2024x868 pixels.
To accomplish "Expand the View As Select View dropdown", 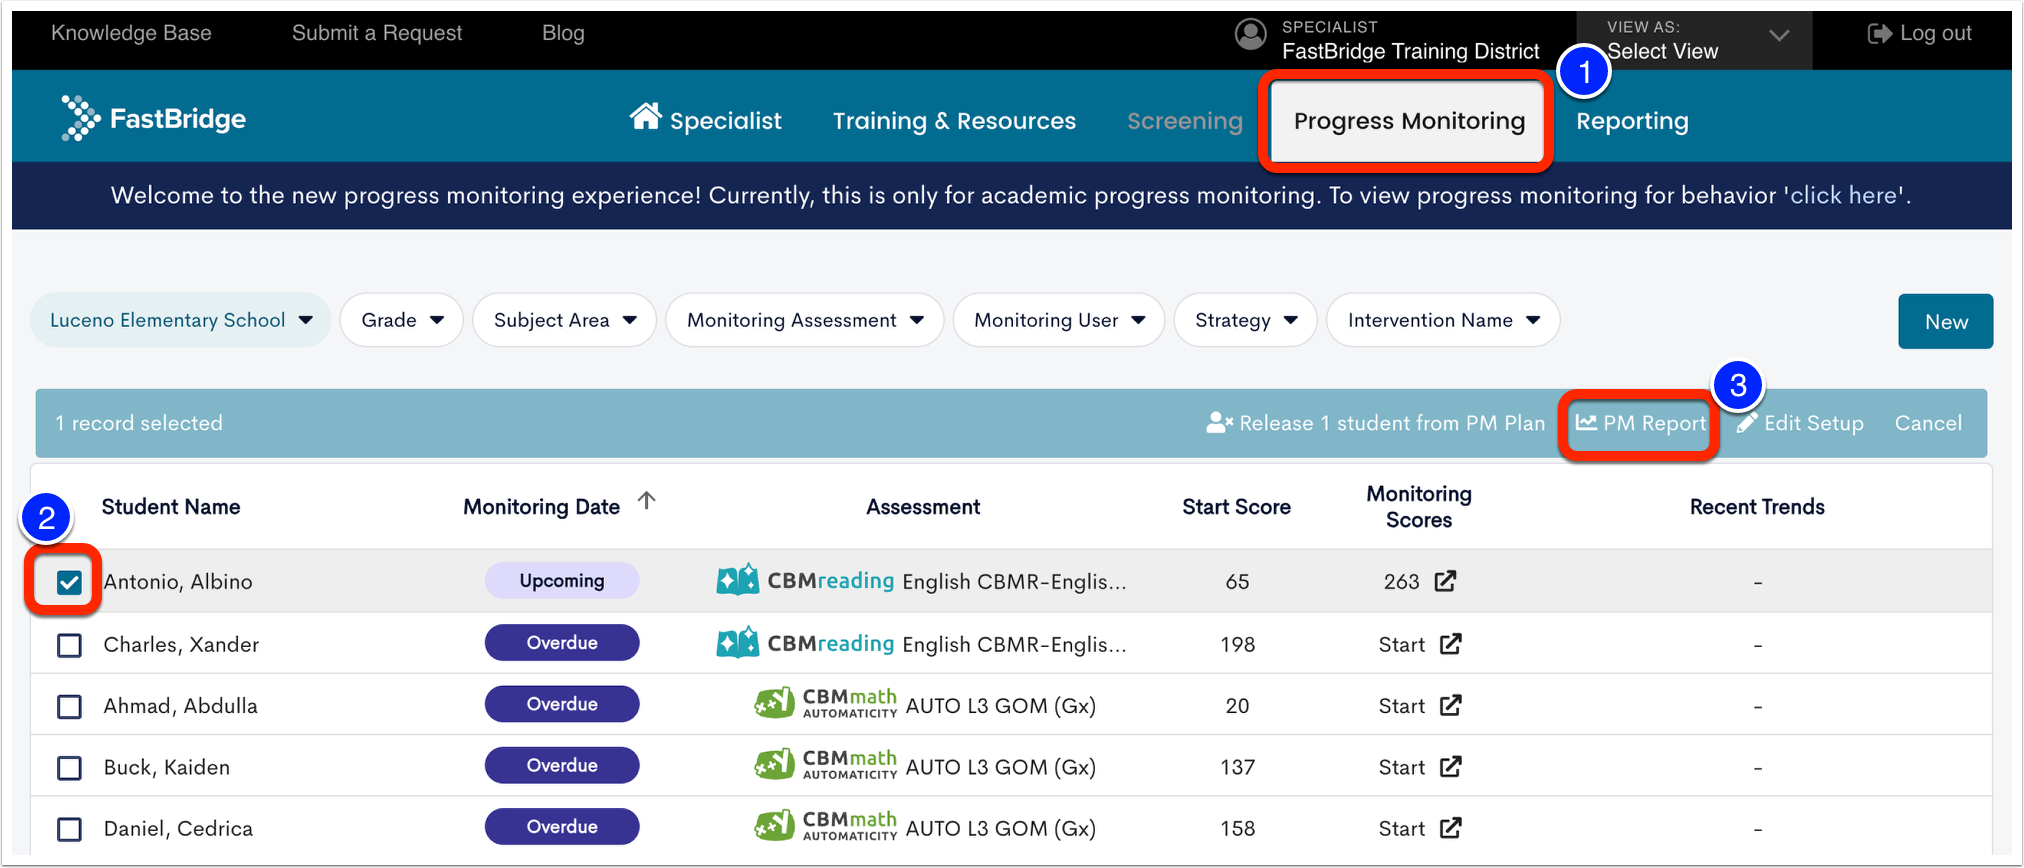I will click(1694, 40).
